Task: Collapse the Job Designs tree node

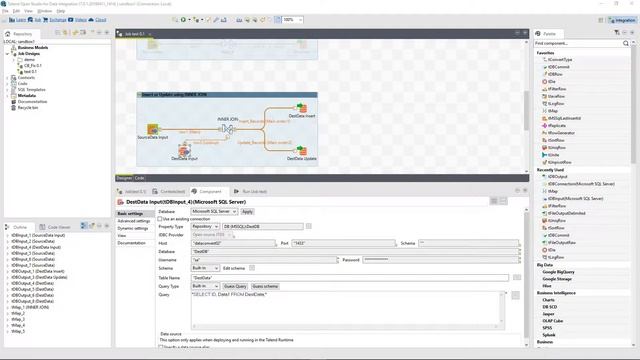Action: 7,54
